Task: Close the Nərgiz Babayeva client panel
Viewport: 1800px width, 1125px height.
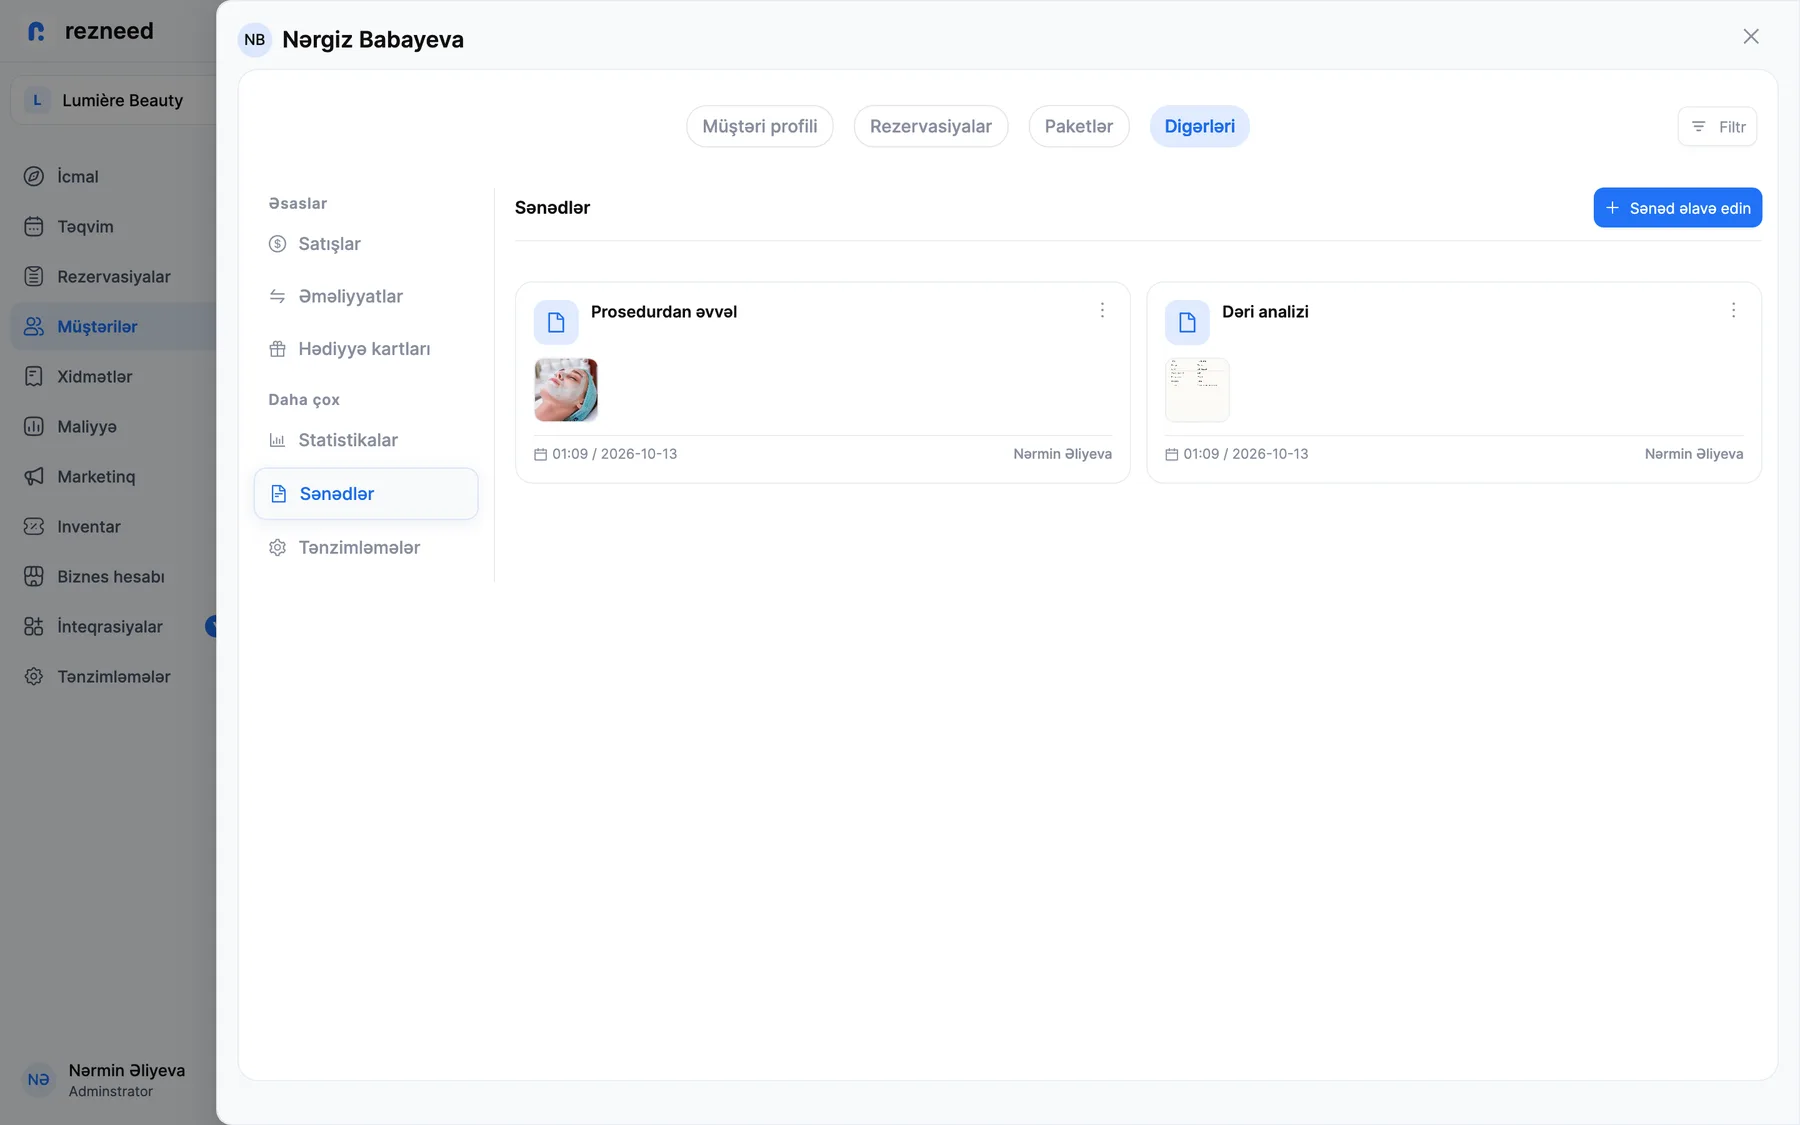Action: click(x=1751, y=37)
